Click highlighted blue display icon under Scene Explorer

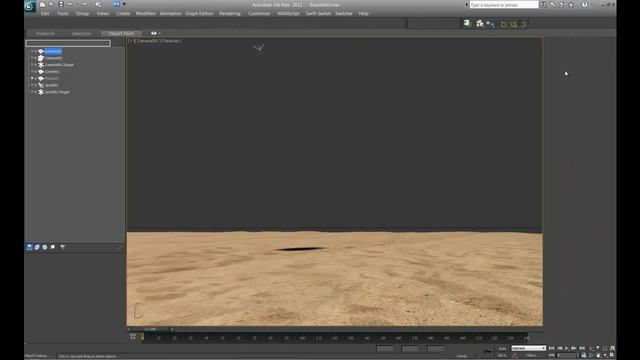[29, 247]
